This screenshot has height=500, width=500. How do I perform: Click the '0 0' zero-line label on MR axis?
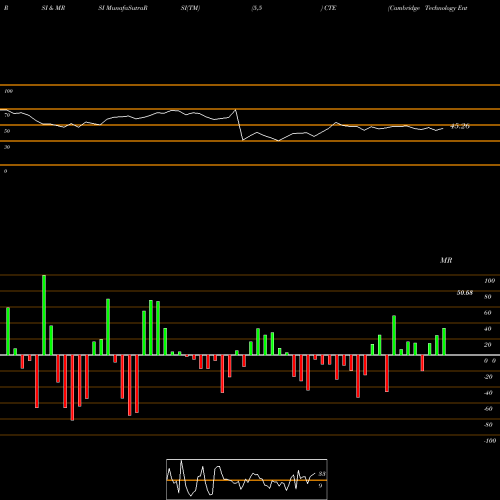pos(490,361)
